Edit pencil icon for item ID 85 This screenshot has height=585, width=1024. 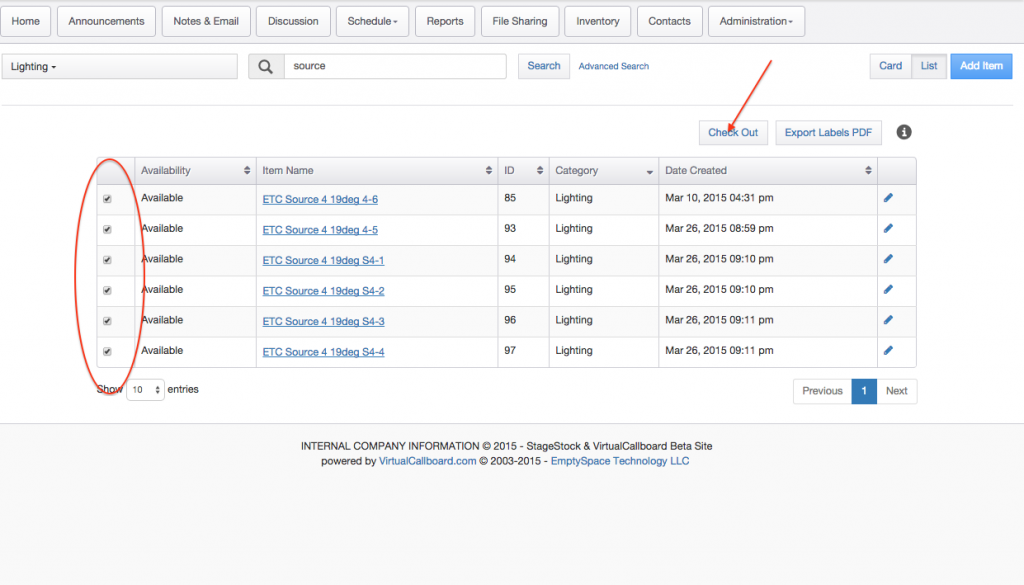[888, 198]
